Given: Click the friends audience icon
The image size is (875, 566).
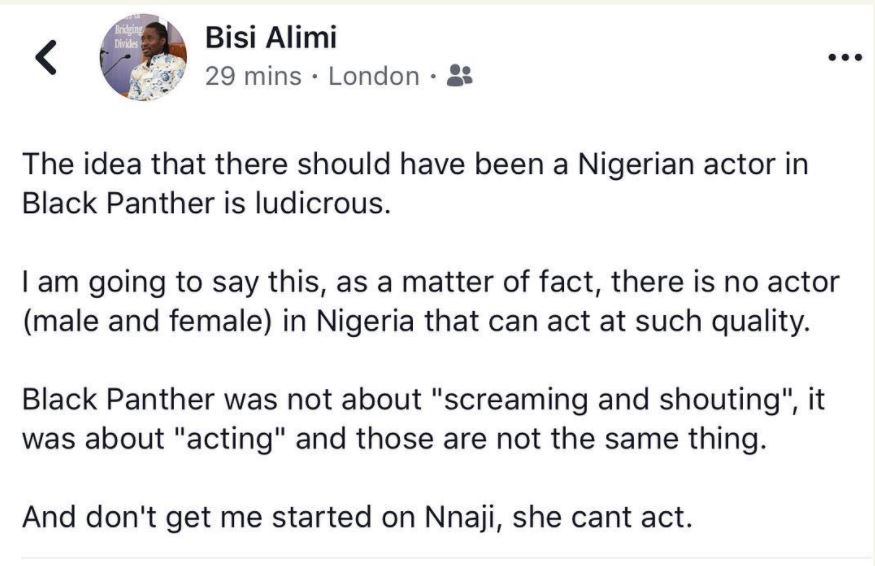Looking at the screenshot, I should click(x=459, y=76).
